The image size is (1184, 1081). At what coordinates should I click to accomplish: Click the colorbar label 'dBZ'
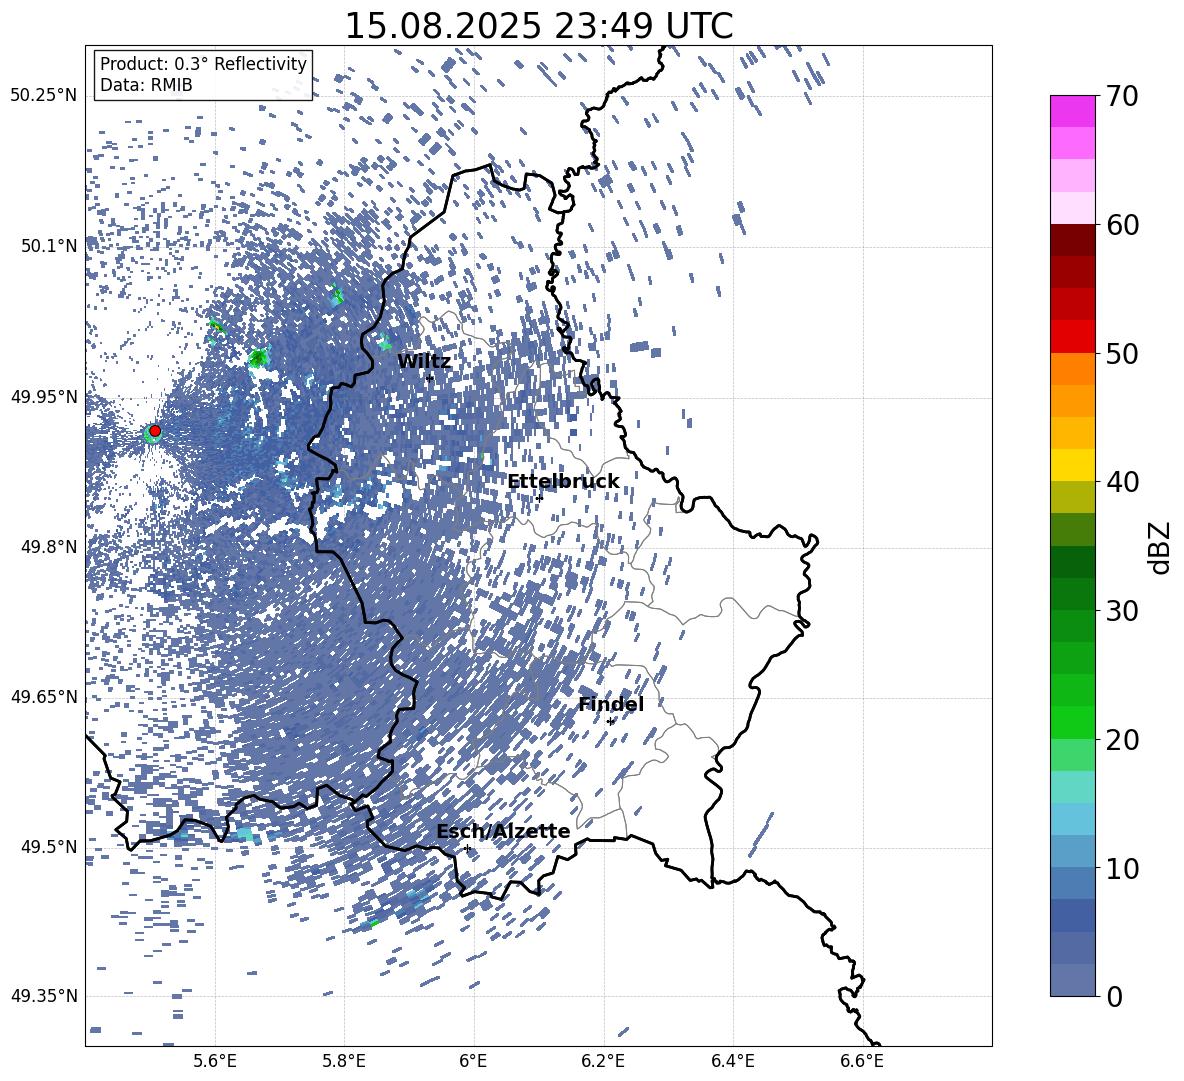[1159, 547]
